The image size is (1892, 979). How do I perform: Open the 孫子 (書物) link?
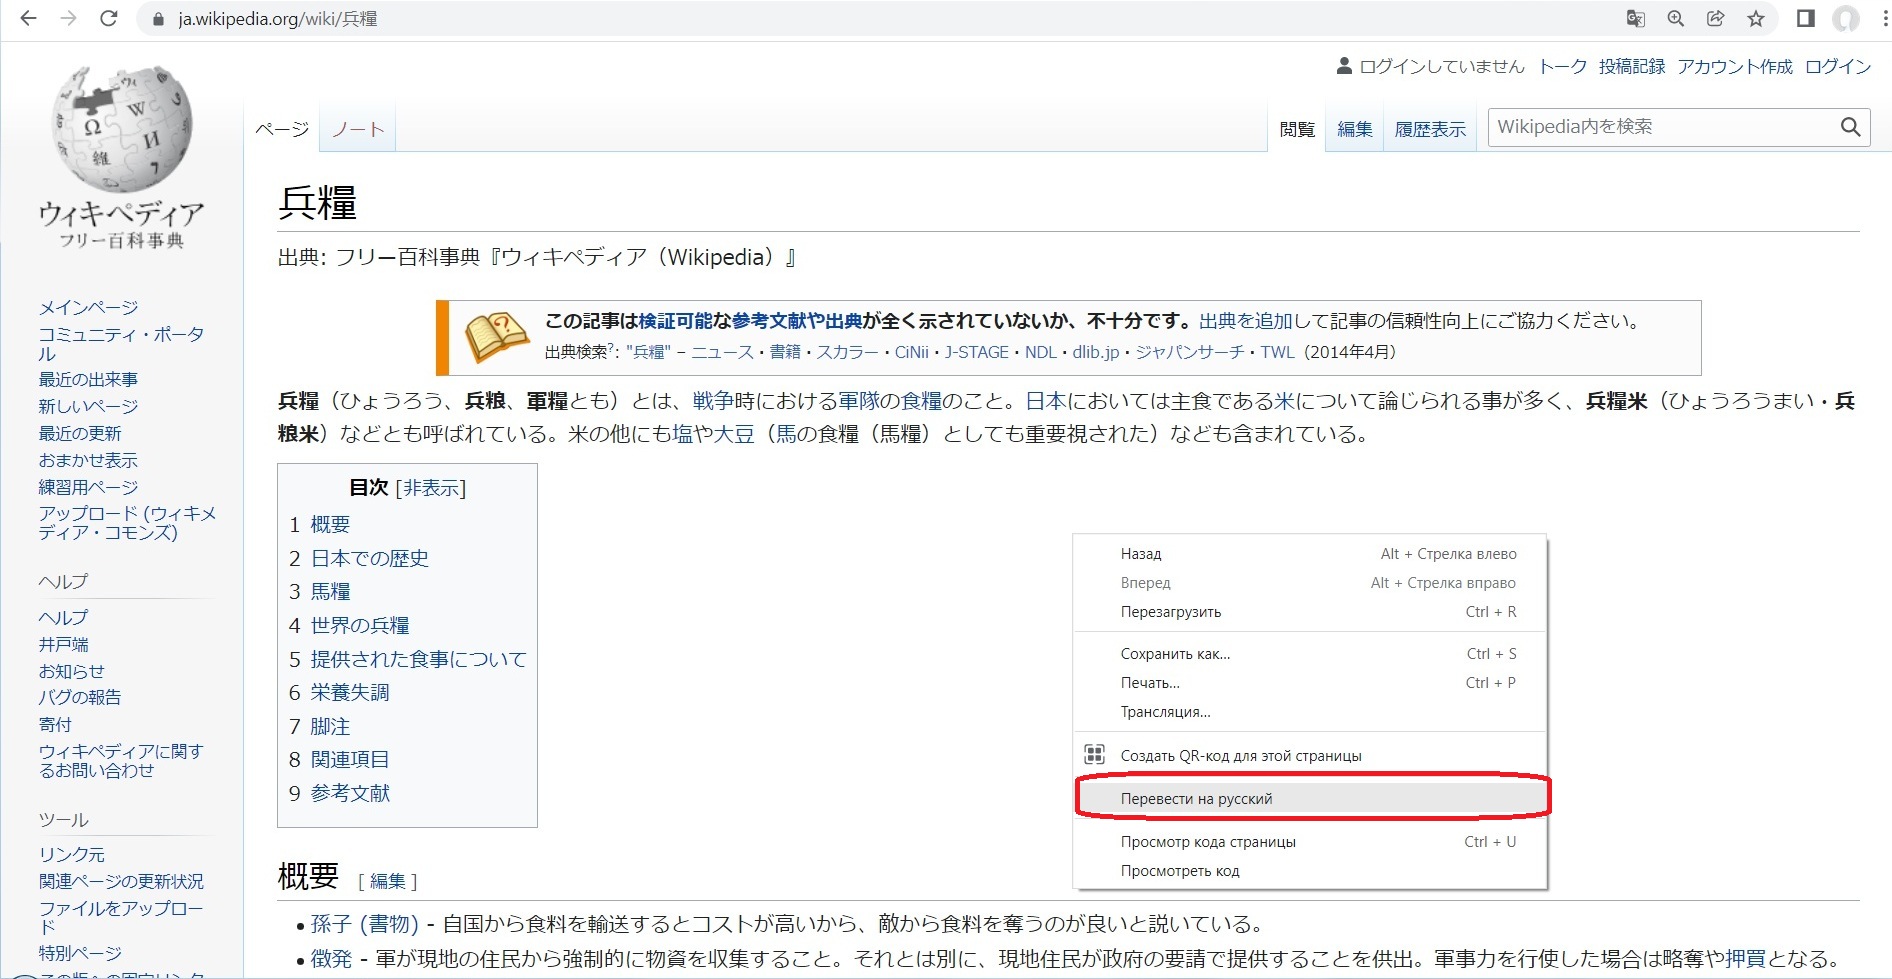pos(364,924)
